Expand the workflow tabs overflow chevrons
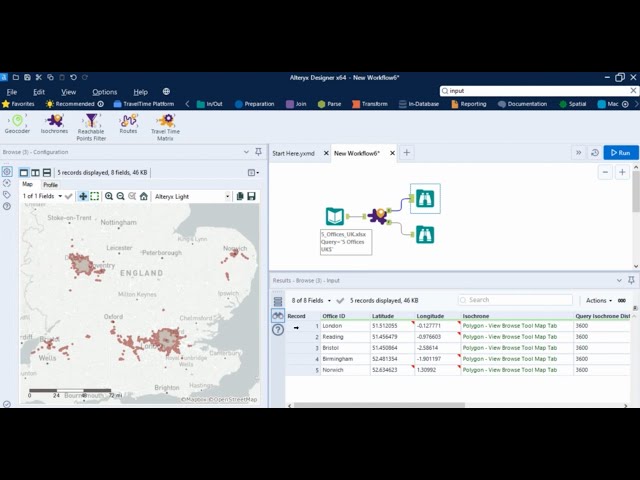Viewport: 640px width, 480px height. 578,153
